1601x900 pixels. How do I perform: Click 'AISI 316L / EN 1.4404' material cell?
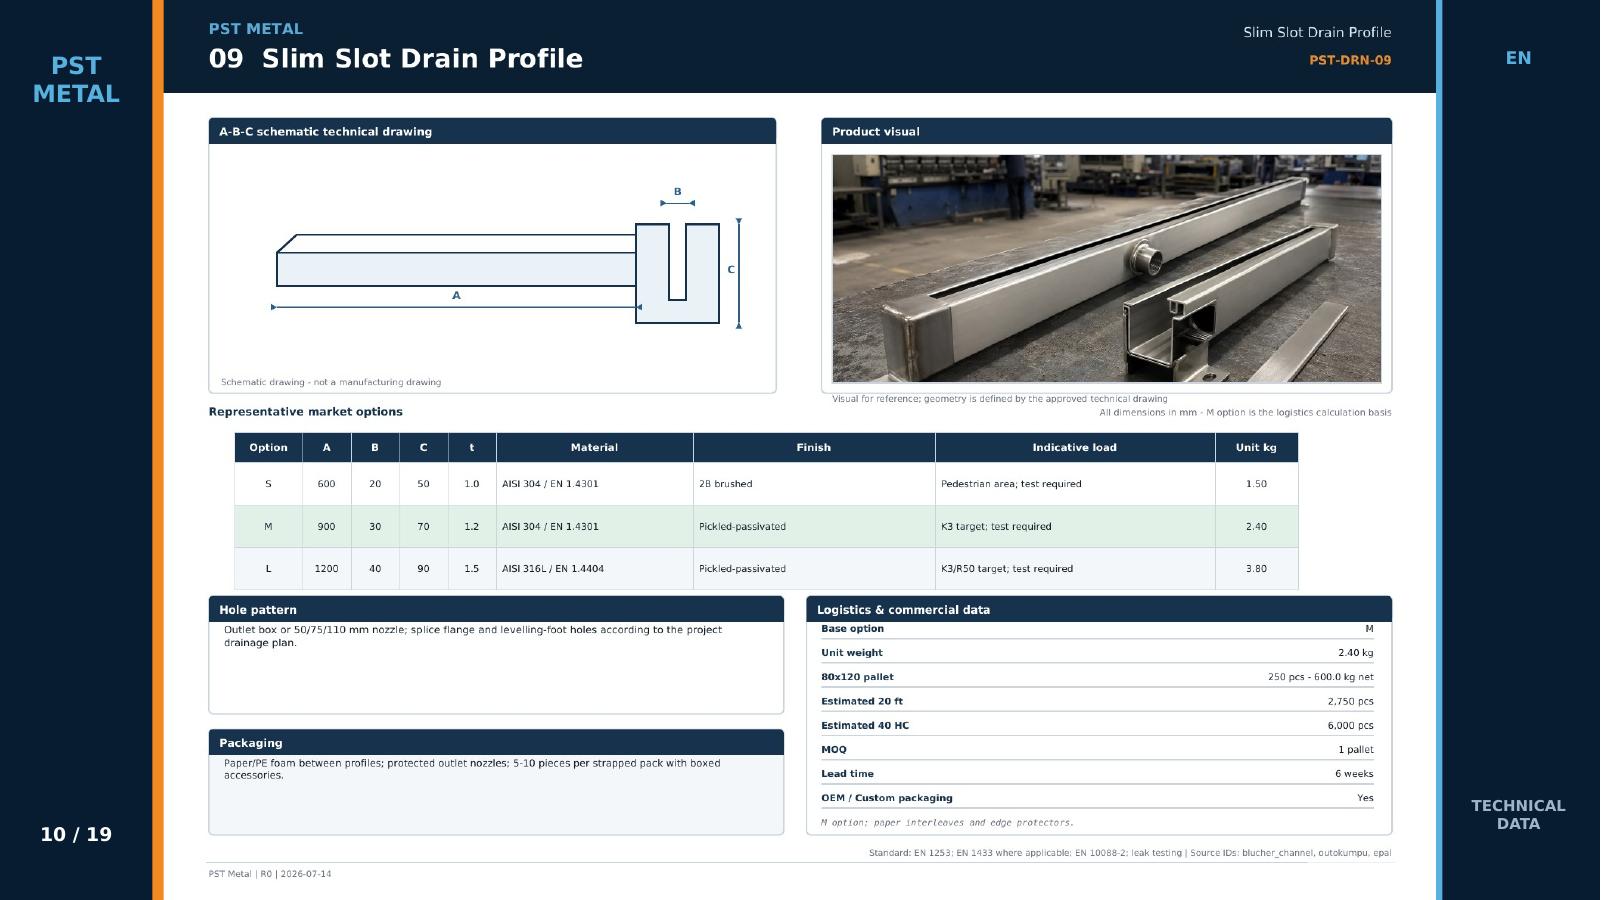pos(594,568)
